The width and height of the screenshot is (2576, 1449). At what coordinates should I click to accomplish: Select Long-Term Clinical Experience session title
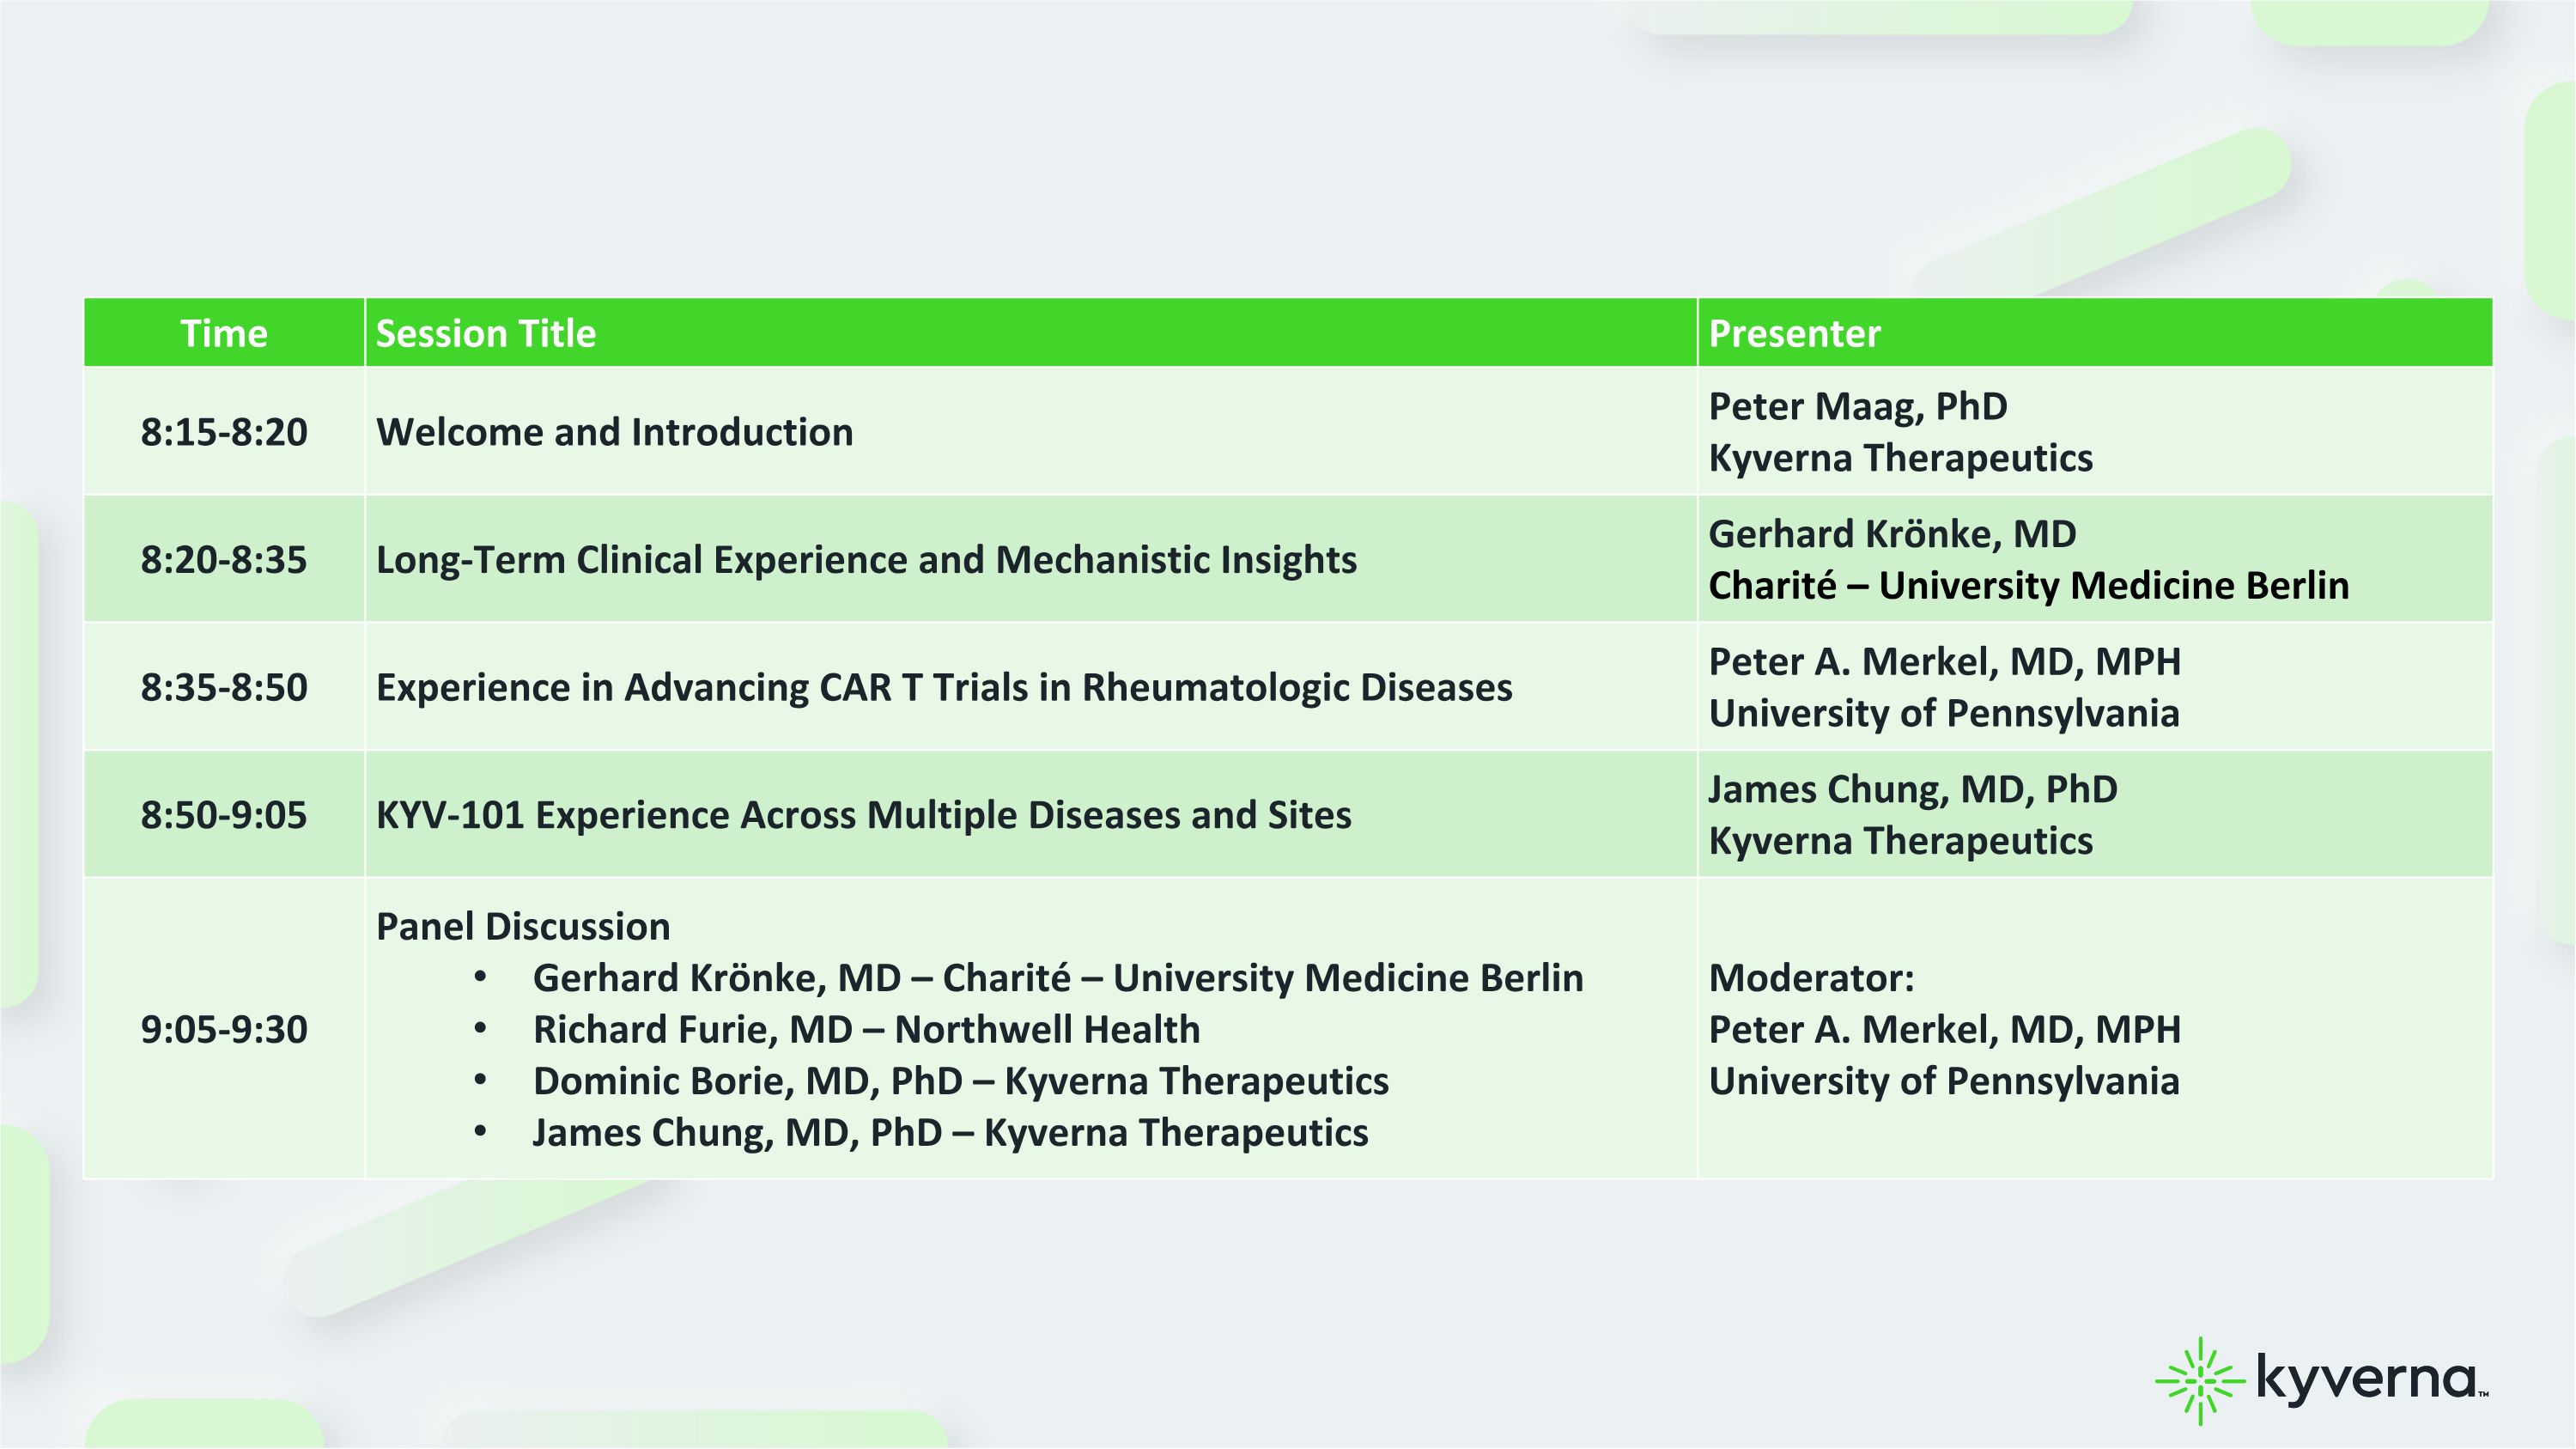pos(866,559)
